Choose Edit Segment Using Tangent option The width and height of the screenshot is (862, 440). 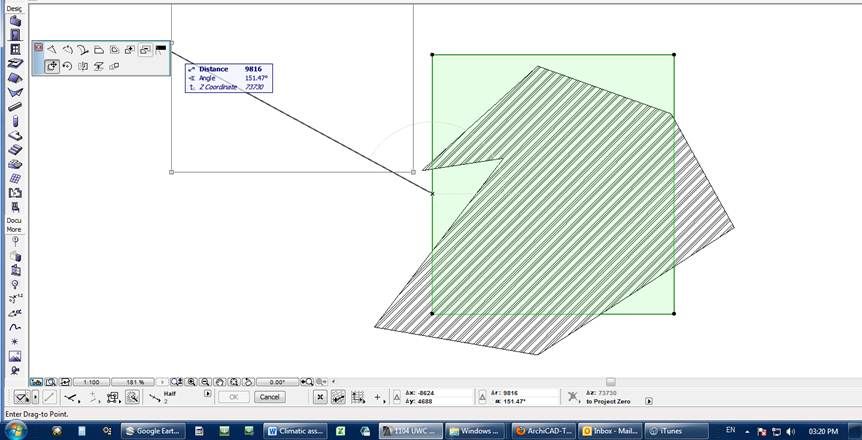(x=82, y=50)
